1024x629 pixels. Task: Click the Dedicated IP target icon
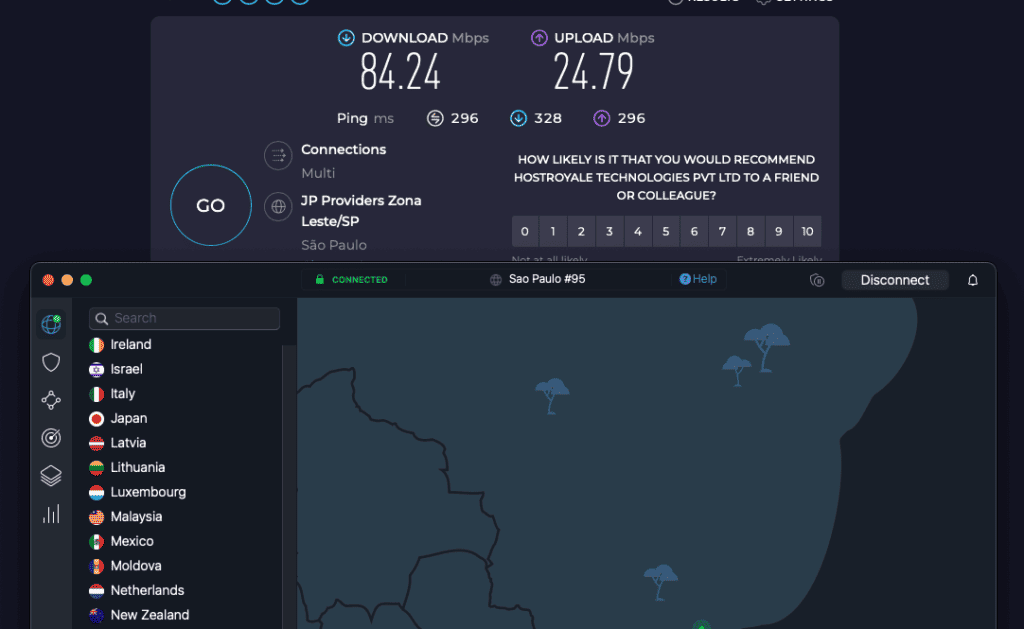pyautogui.click(x=51, y=438)
